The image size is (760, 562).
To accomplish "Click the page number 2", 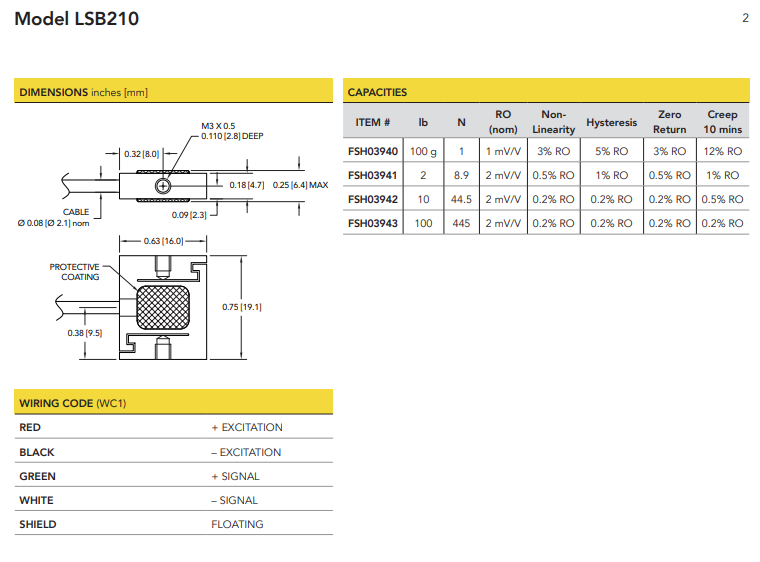I will [x=745, y=18].
